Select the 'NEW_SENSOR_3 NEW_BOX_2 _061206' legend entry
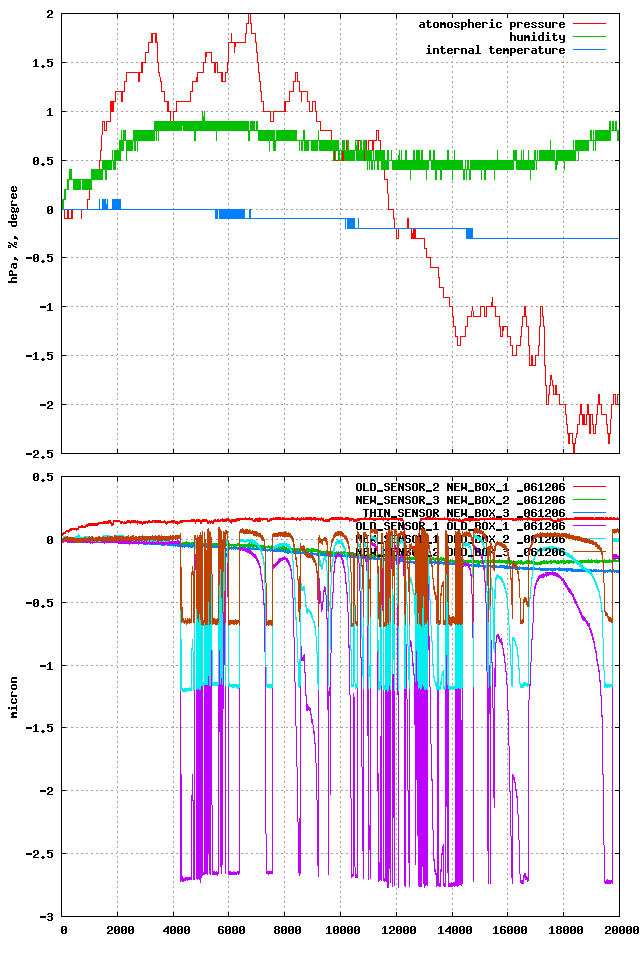Image resolution: width=640 pixels, height=960 pixels. (460, 500)
